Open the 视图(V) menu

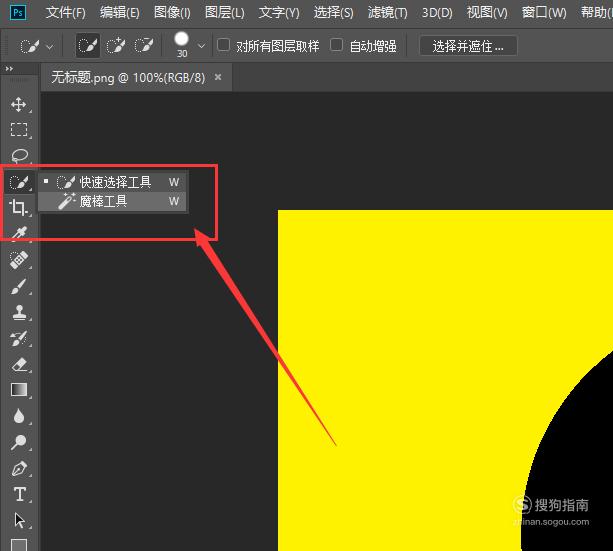(x=487, y=13)
